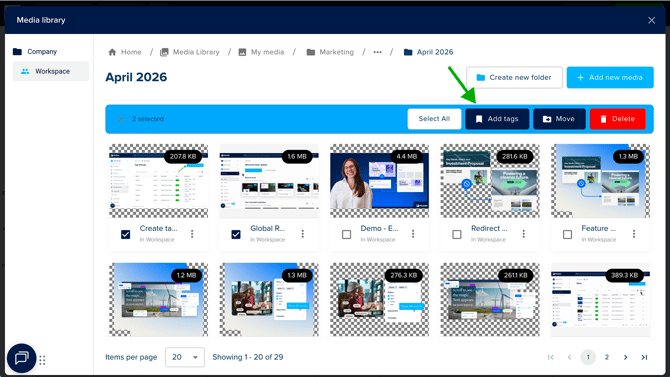
Task: Delete the selected media items
Action: click(x=617, y=119)
